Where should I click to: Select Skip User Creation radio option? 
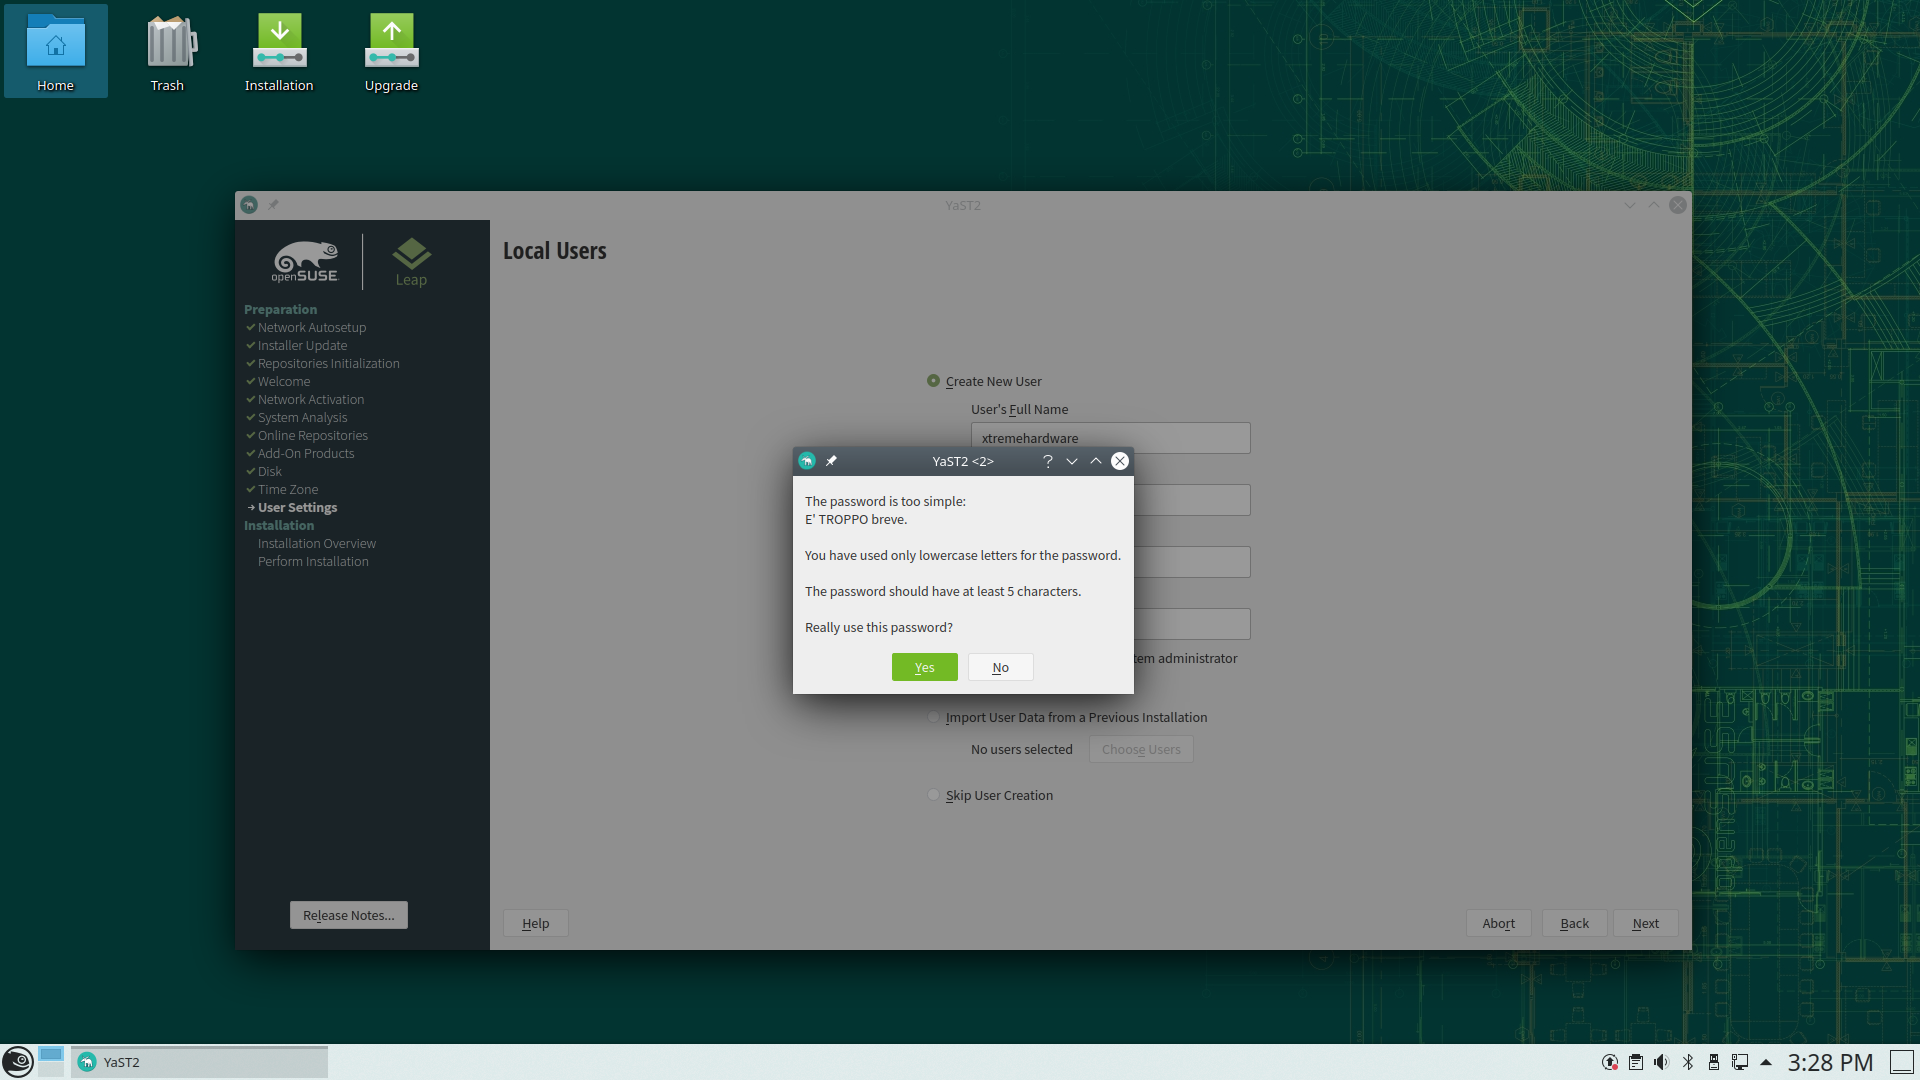[933, 795]
